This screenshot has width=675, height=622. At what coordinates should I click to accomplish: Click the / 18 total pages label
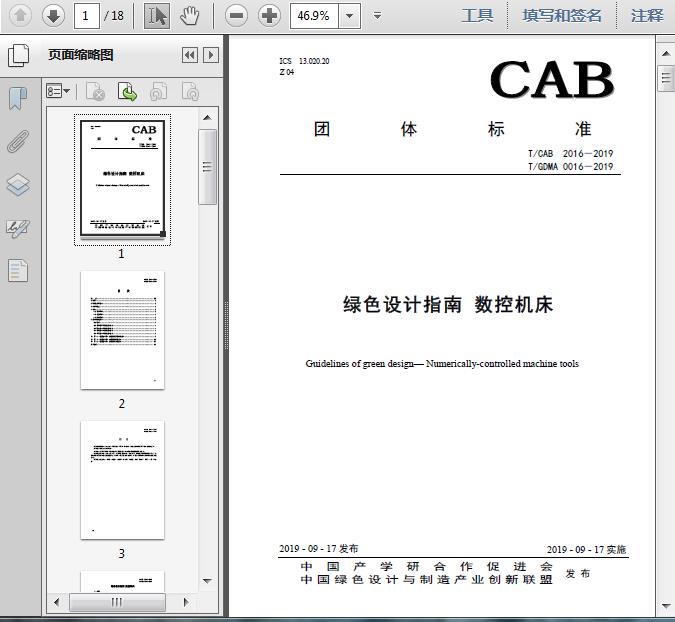tap(114, 16)
